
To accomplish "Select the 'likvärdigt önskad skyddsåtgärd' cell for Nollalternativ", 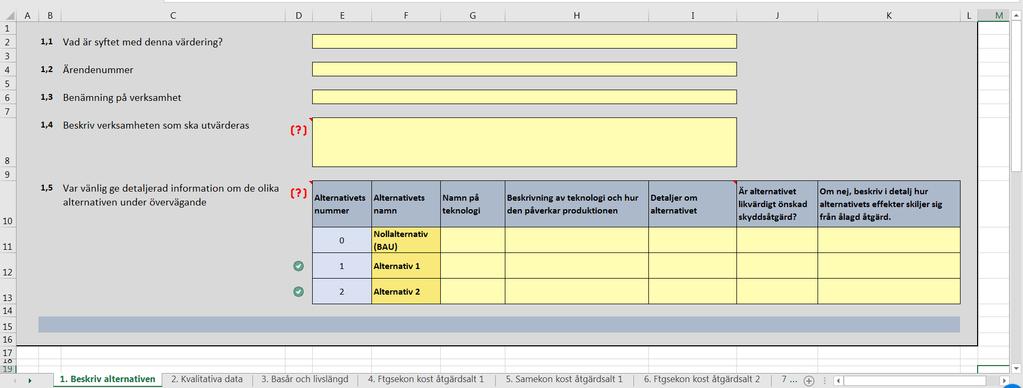I will coord(777,240).
